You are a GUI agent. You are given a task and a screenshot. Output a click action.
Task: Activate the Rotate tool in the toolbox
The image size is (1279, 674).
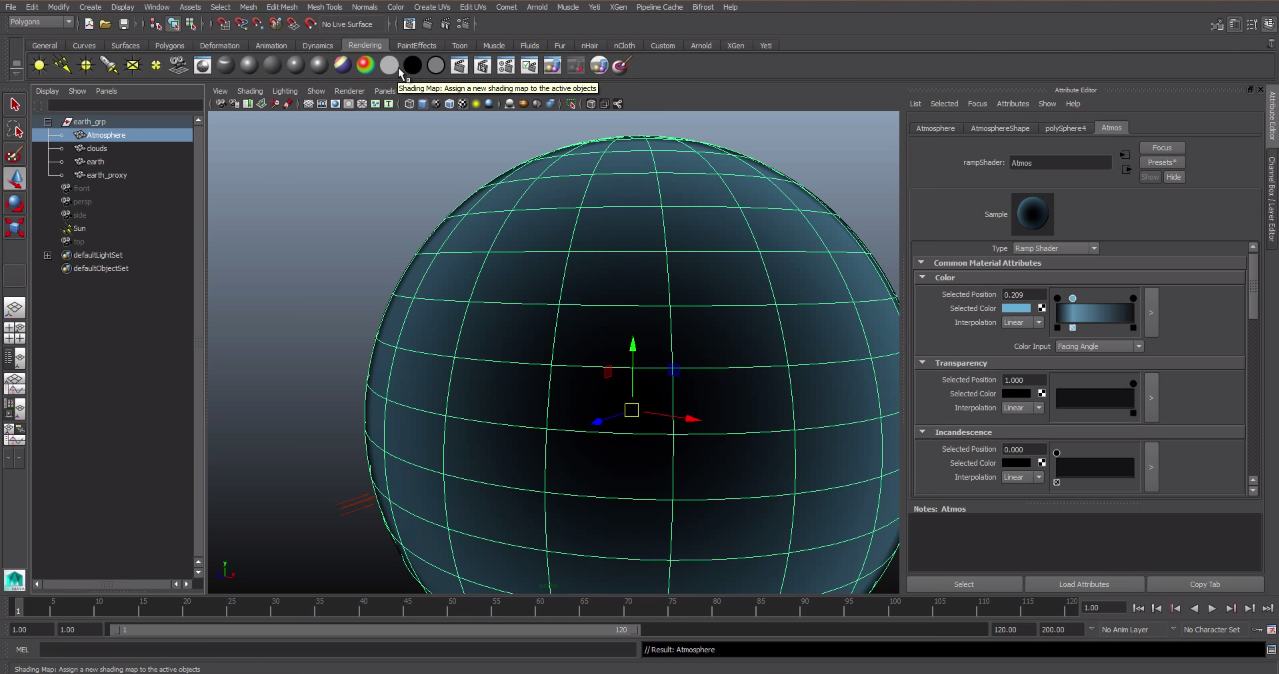click(15, 203)
